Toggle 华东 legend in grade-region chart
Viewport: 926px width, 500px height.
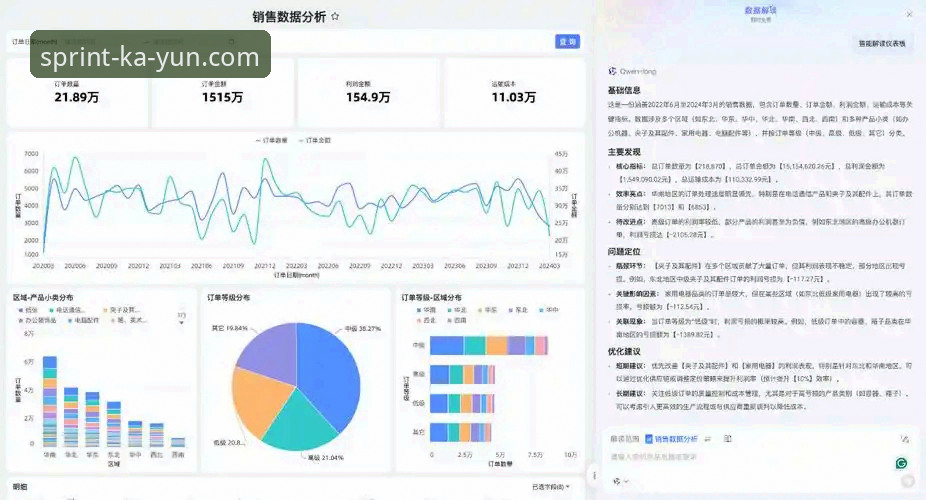point(487,310)
